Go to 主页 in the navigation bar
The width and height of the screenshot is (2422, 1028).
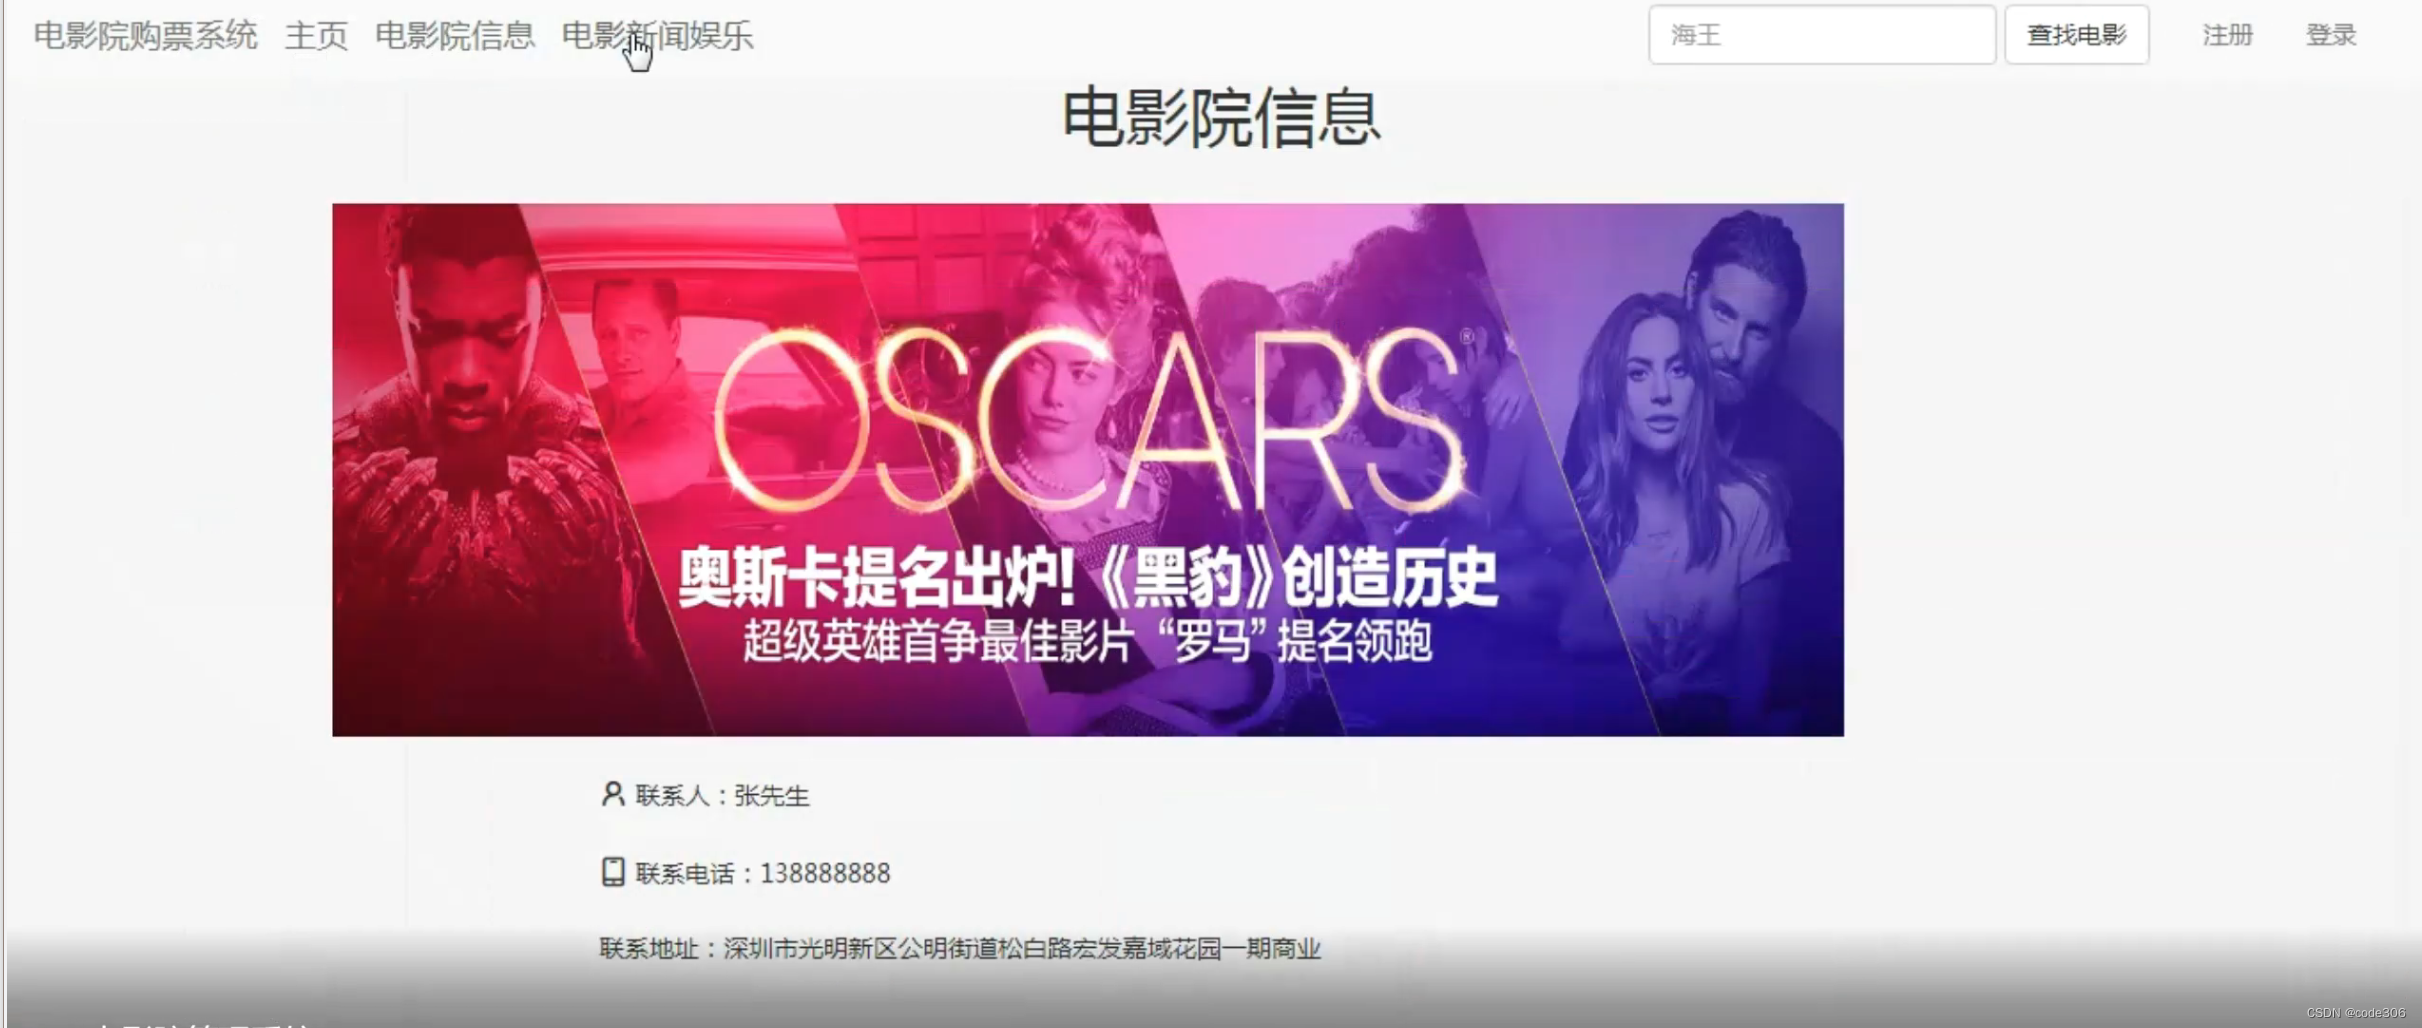tap(316, 36)
